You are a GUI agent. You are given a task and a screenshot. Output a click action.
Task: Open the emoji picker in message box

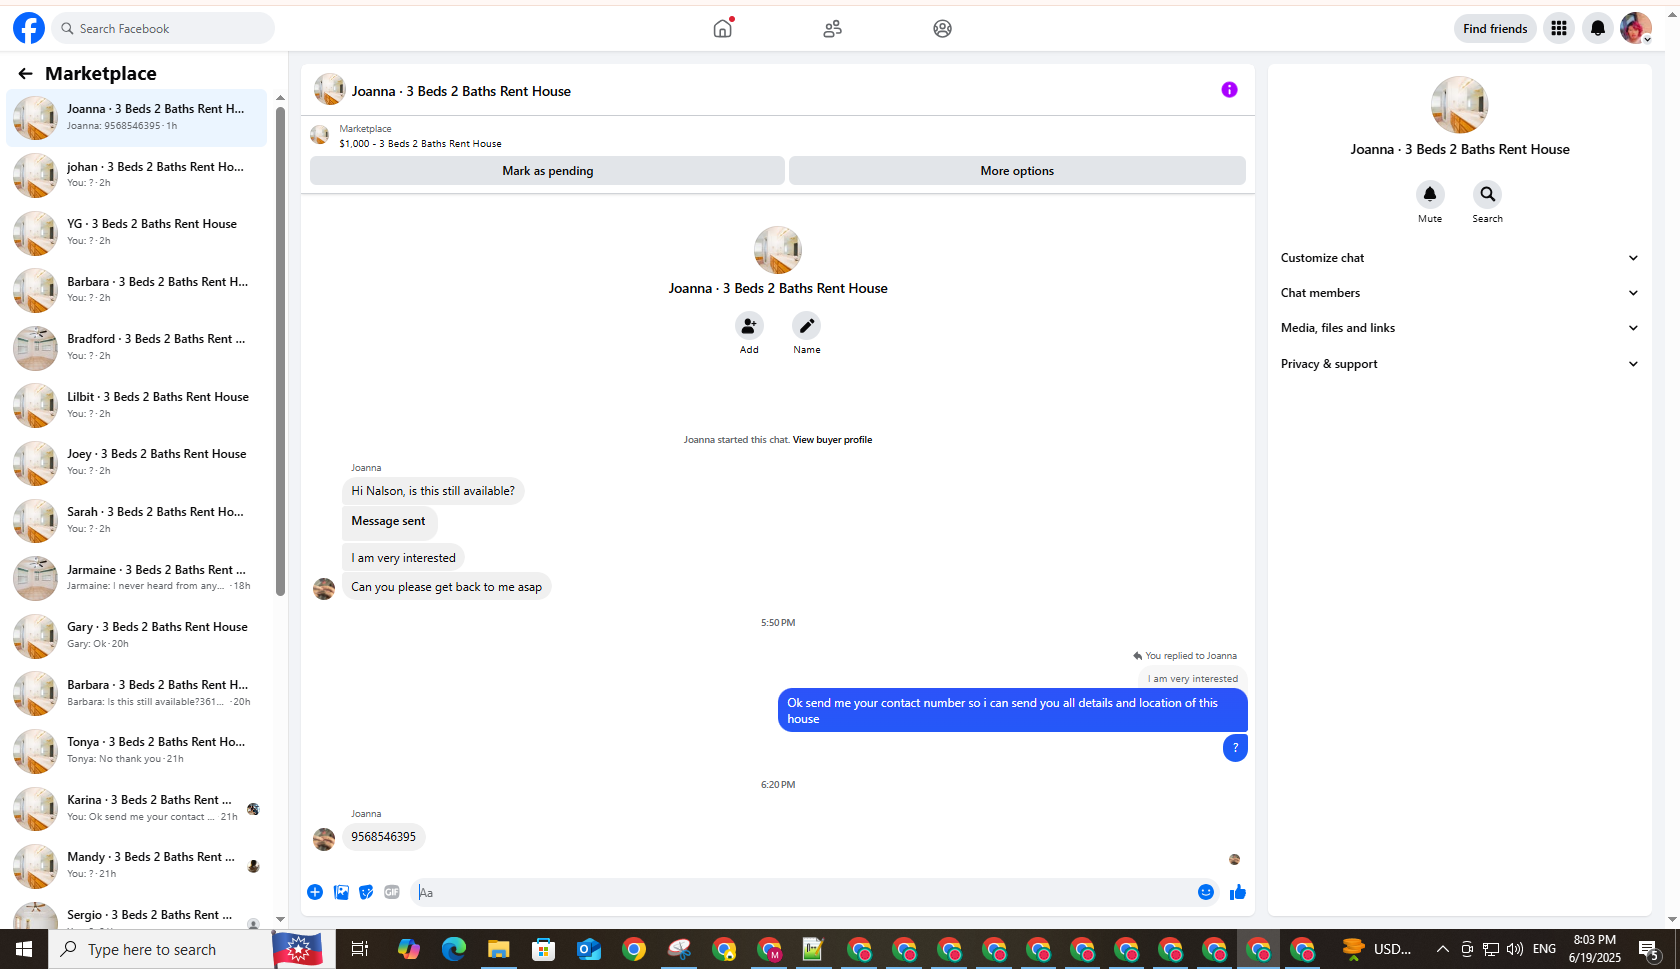pyautogui.click(x=1206, y=892)
